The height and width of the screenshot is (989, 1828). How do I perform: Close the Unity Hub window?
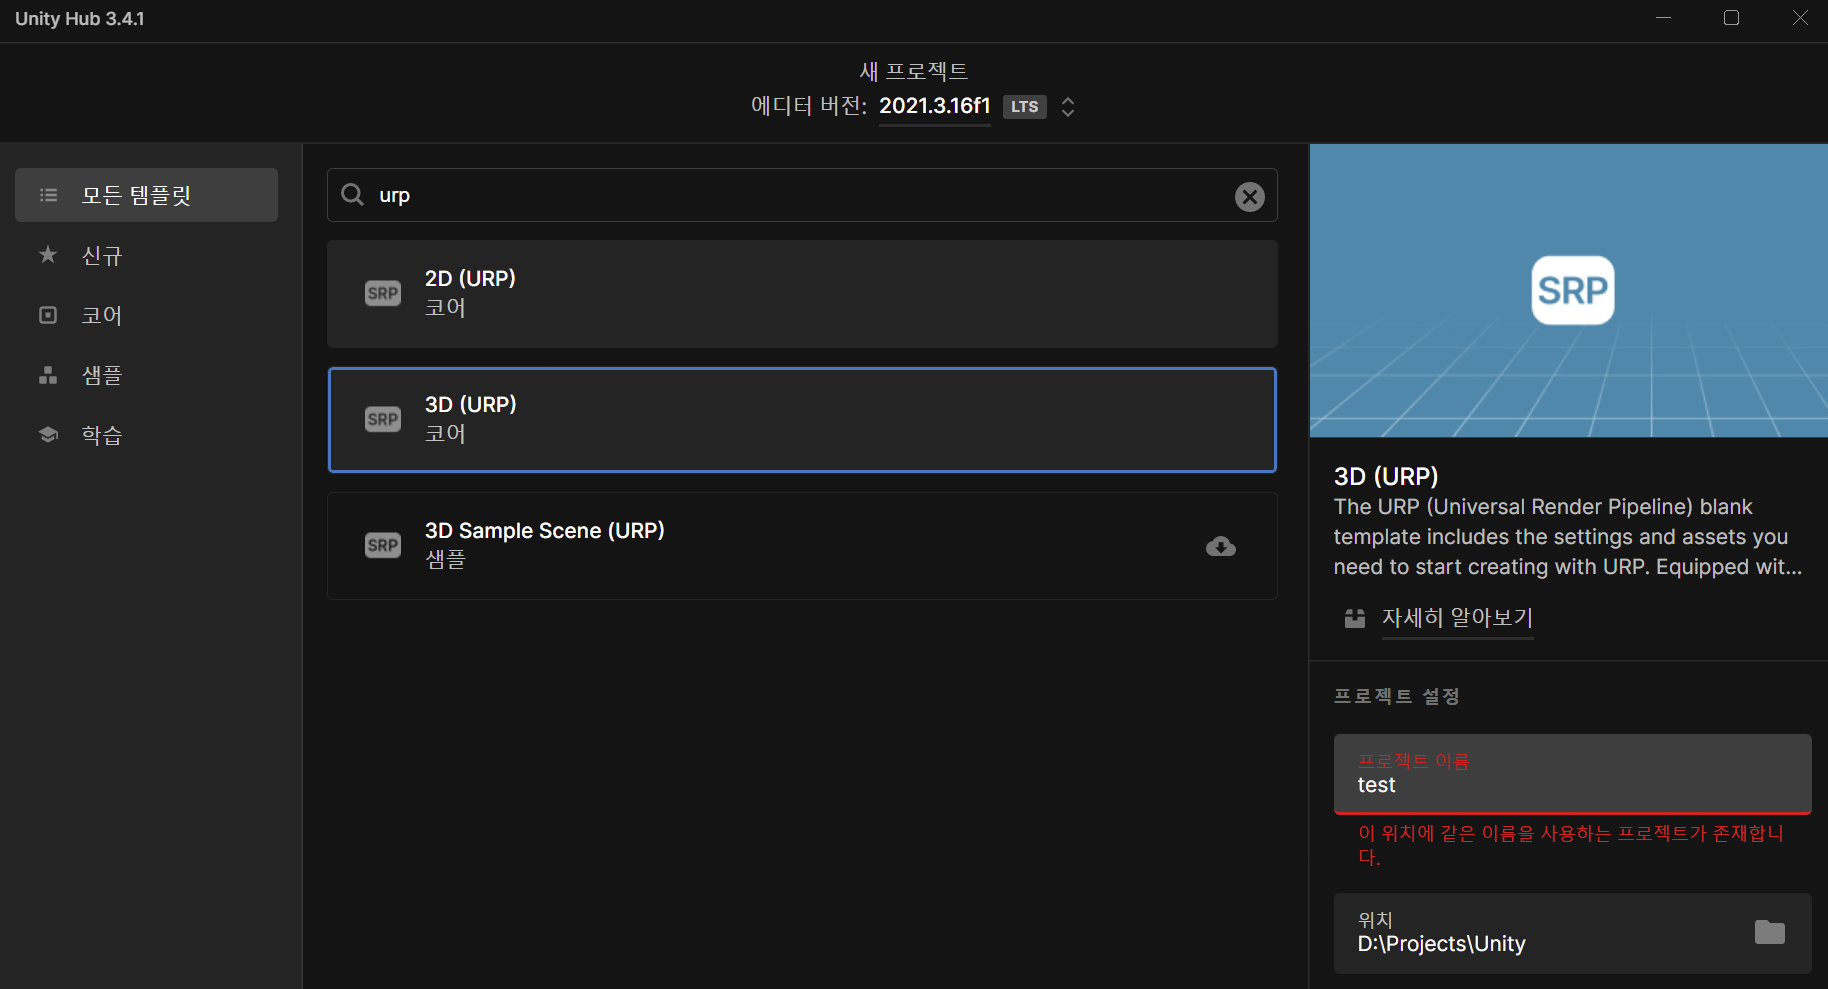point(1800,18)
